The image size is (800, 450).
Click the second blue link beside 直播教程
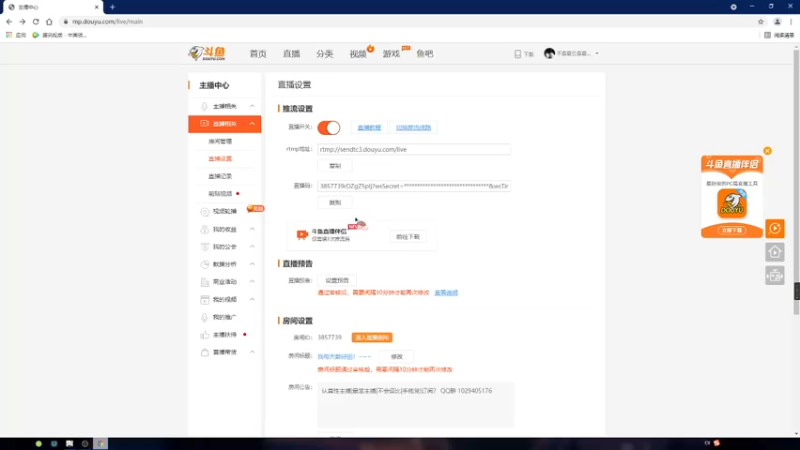tap(414, 128)
